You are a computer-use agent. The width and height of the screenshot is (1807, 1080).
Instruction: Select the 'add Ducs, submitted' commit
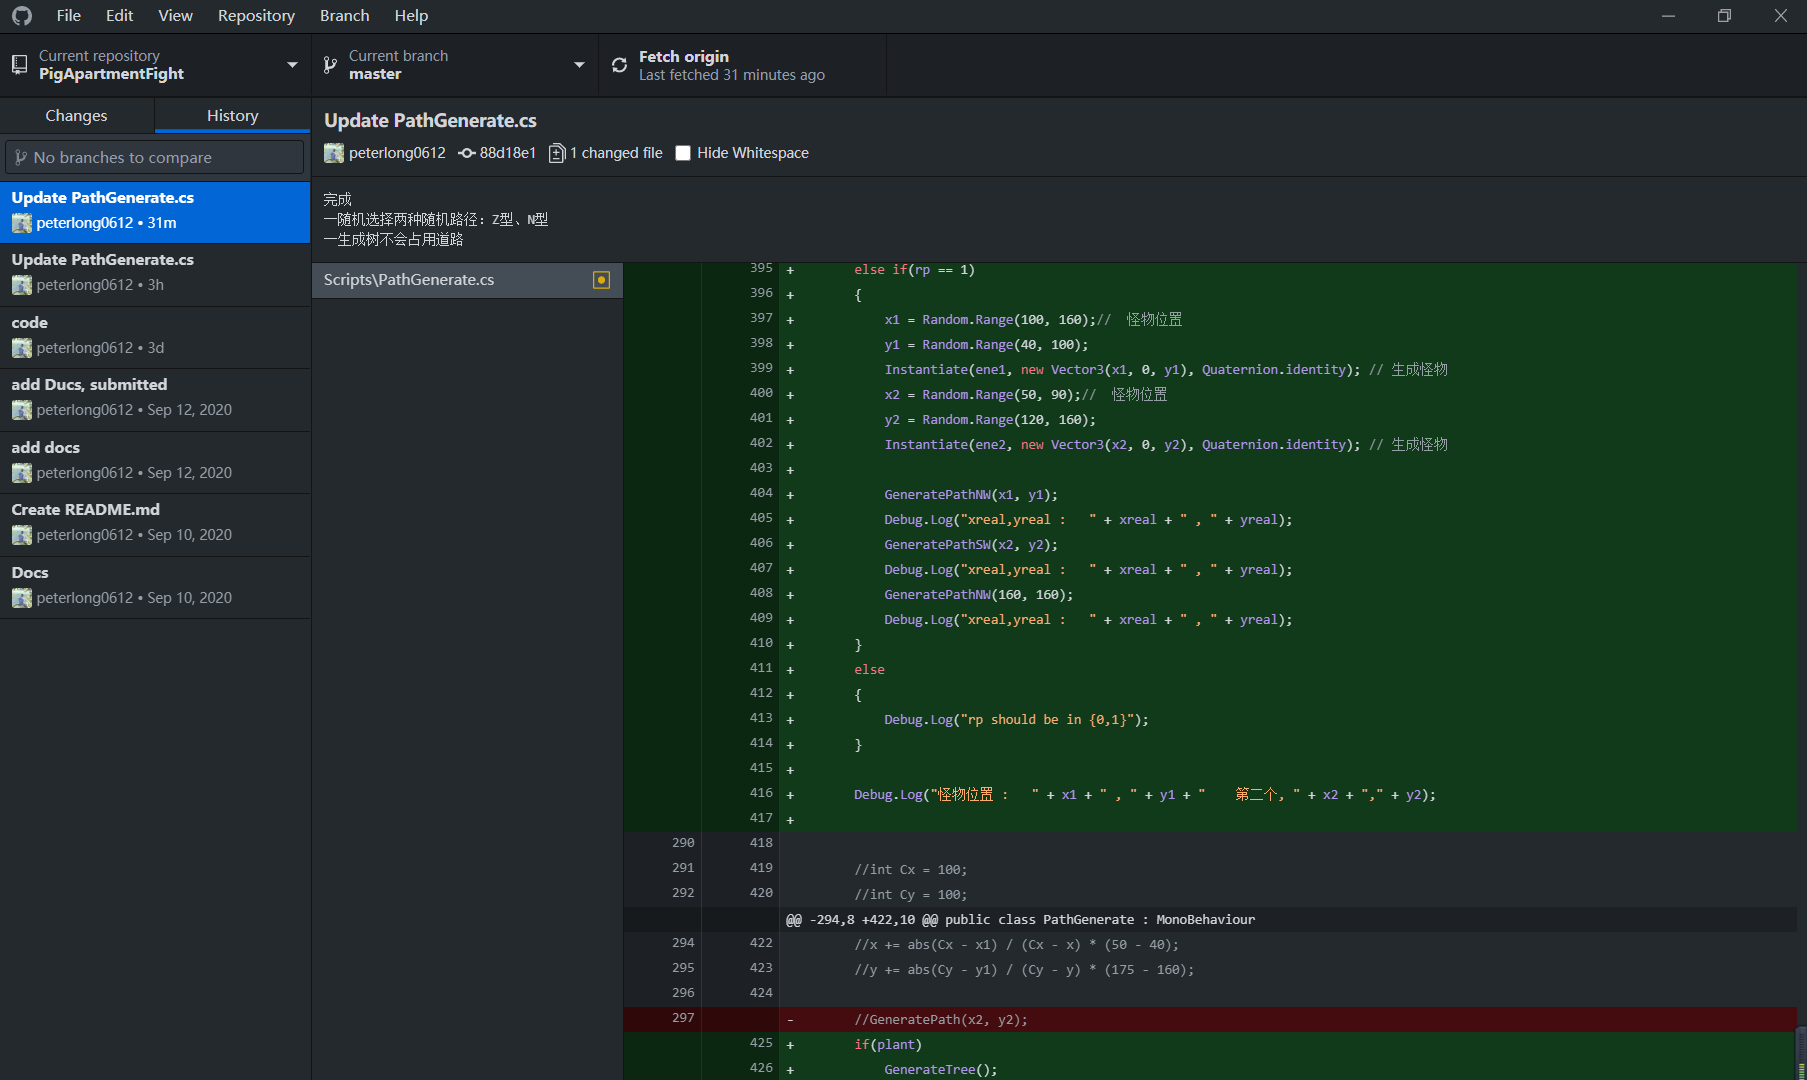point(155,397)
